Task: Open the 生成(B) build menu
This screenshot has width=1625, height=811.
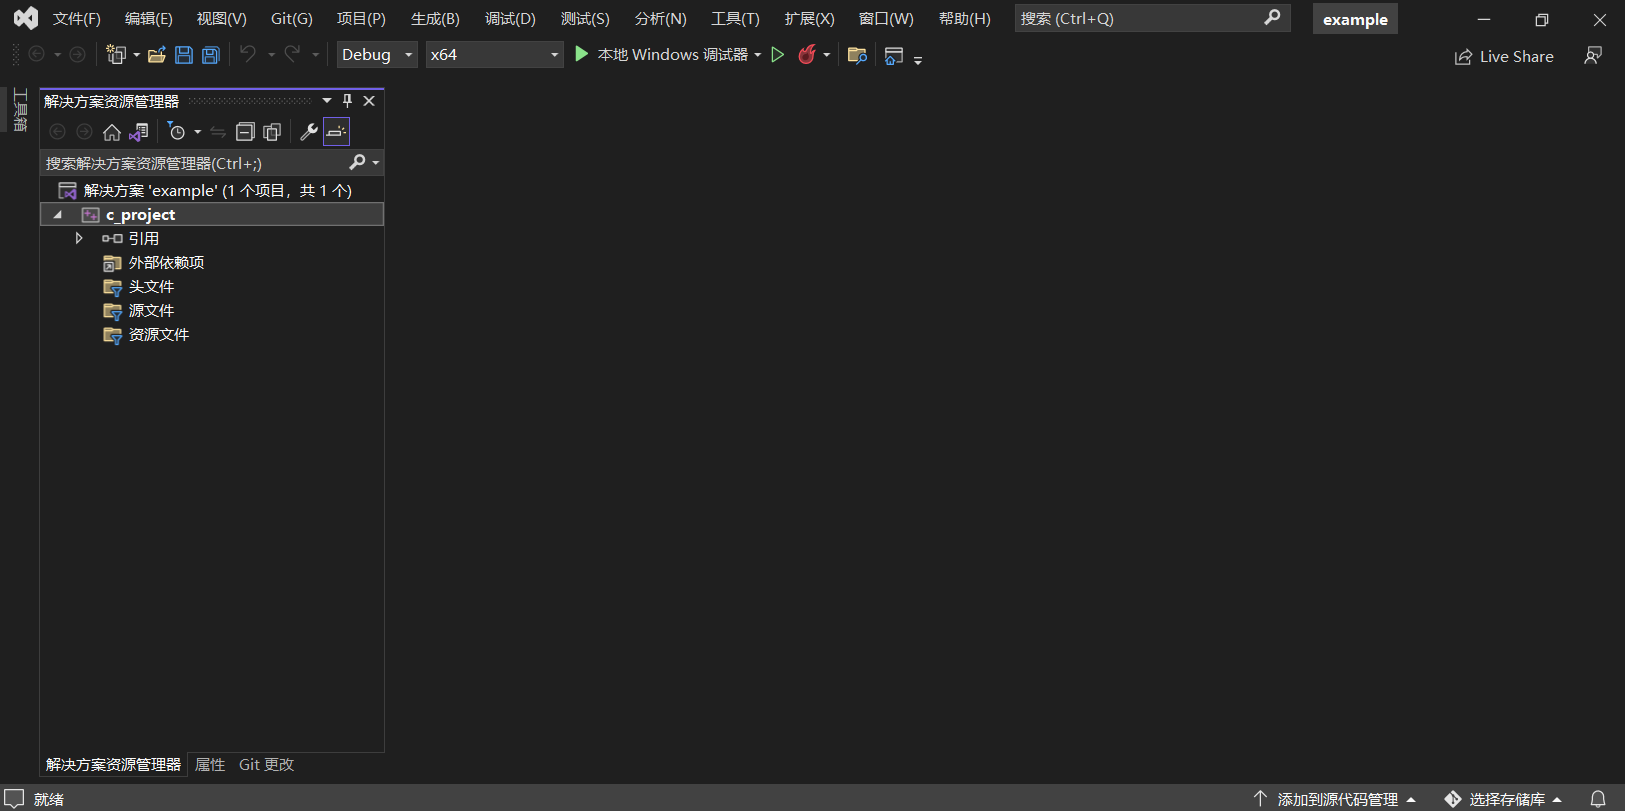Action: click(x=435, y=19)
